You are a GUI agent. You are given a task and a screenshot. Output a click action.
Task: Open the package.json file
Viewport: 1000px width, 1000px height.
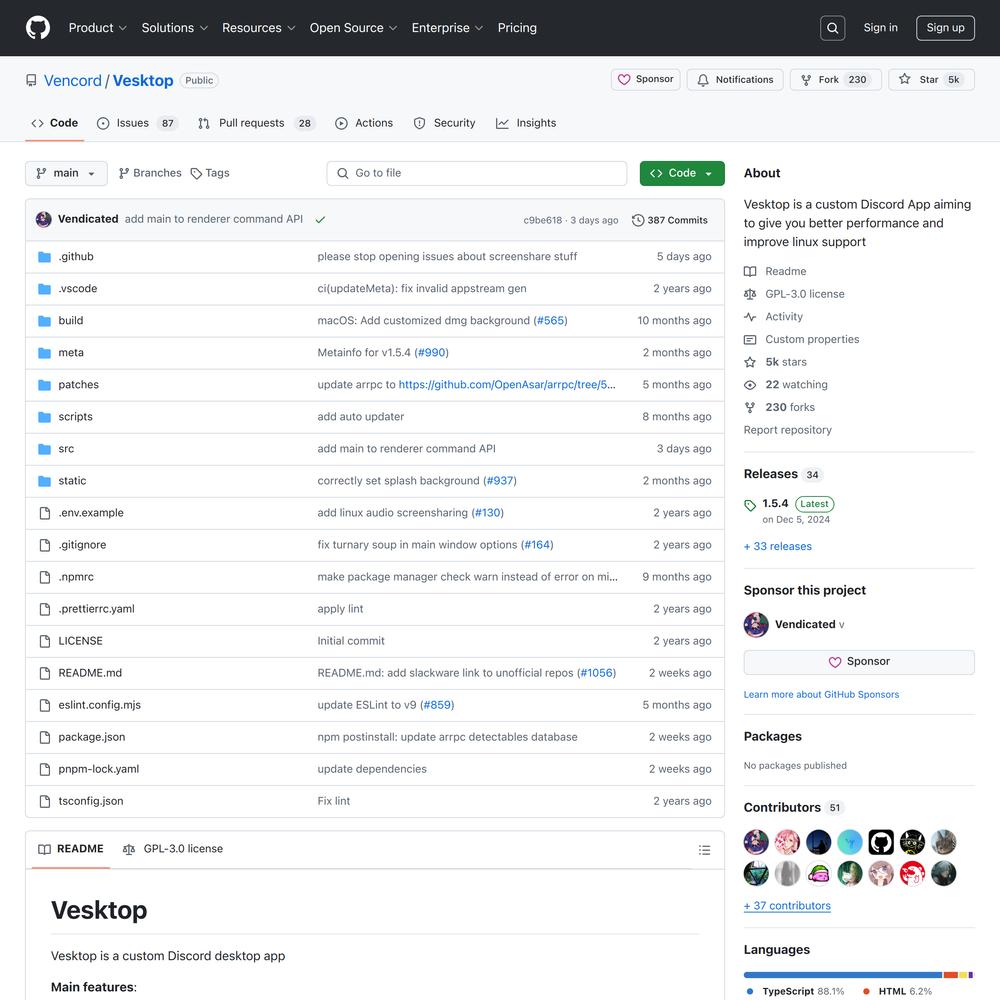92,737
